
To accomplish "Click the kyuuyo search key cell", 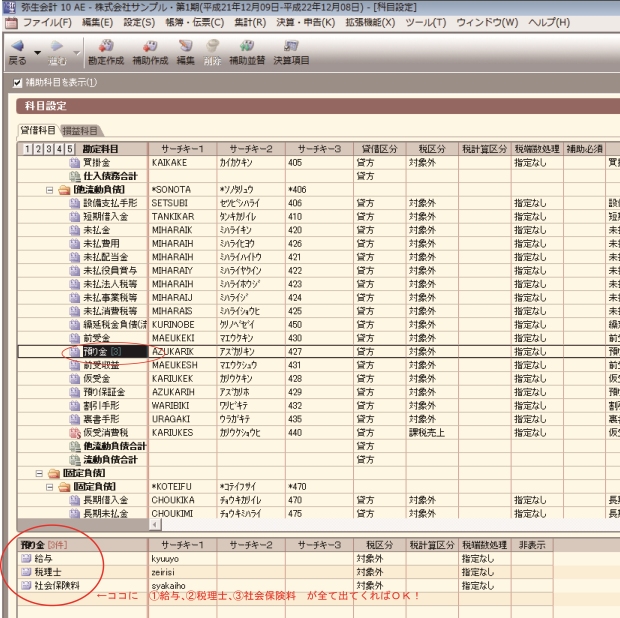I will coord(182,559).
